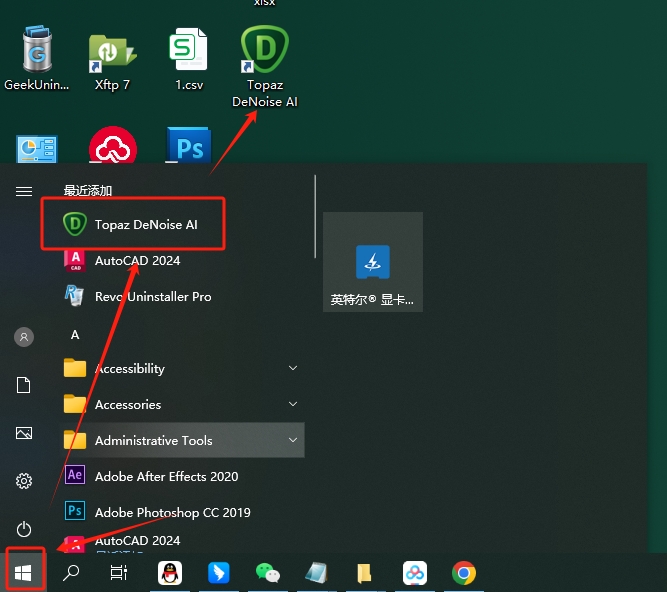This screenshot has width=667, height=592.
Task: Open WeChat on taskbar
Action: (268, 573)
